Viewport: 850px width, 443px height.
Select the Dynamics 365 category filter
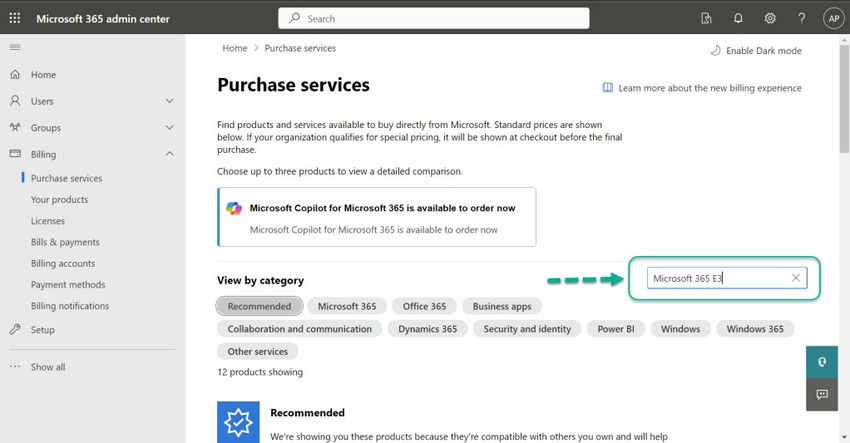pos(428,329)
